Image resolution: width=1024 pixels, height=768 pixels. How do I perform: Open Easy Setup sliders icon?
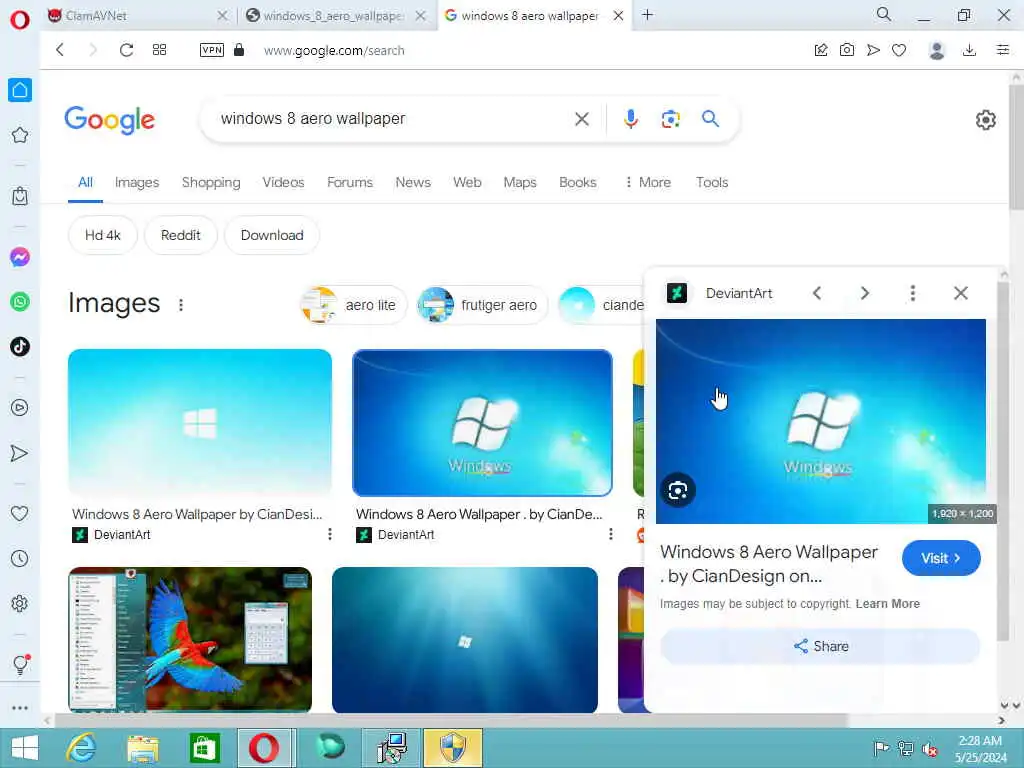[x=1003, y=50]
